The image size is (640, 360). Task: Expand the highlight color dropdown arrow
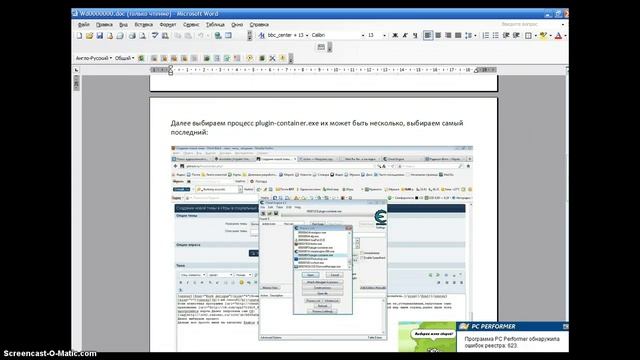pos(550,36)
